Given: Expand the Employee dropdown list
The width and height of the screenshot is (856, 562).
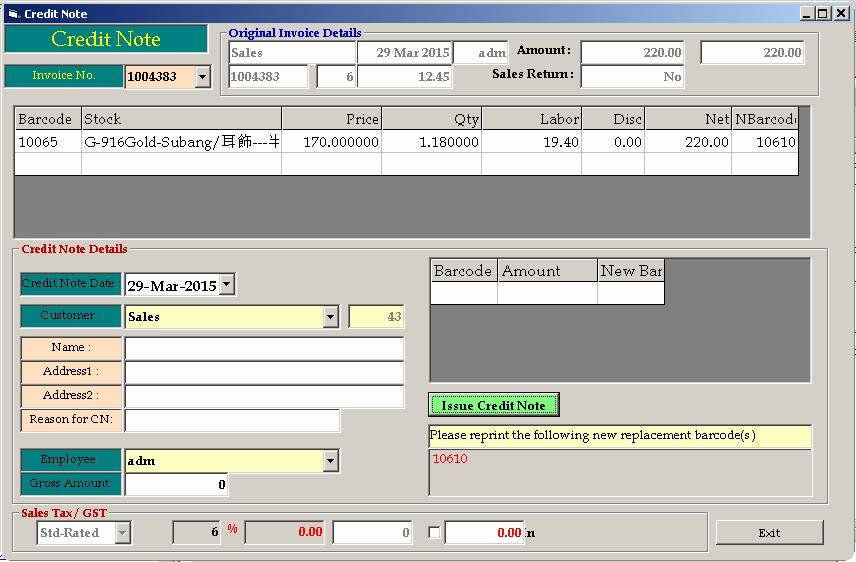Looking at the screenshot, I should [331, 461].
